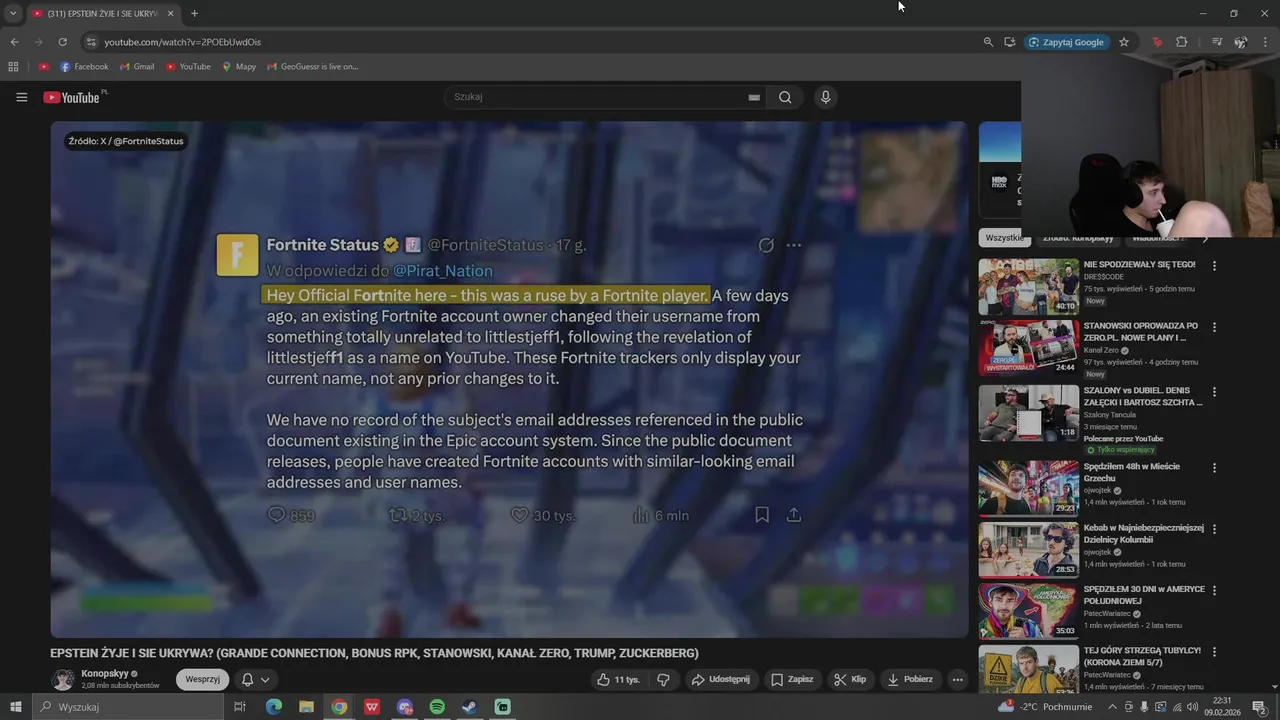Open a new tab with the plus button

pos(194,13)
